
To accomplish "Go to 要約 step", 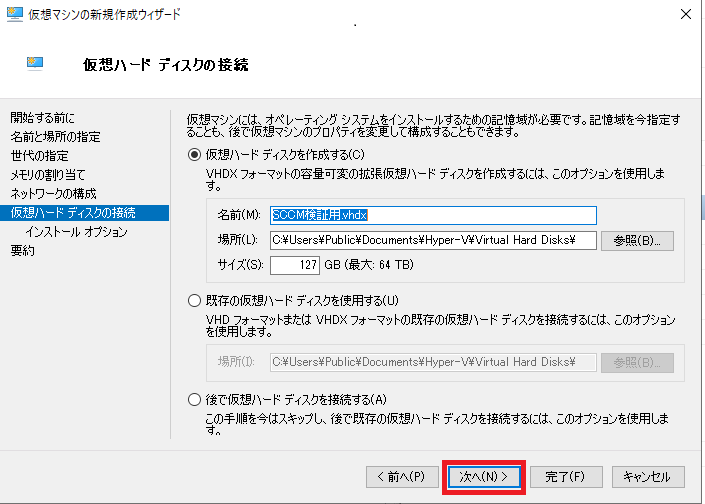I will [x=22, y=251].
